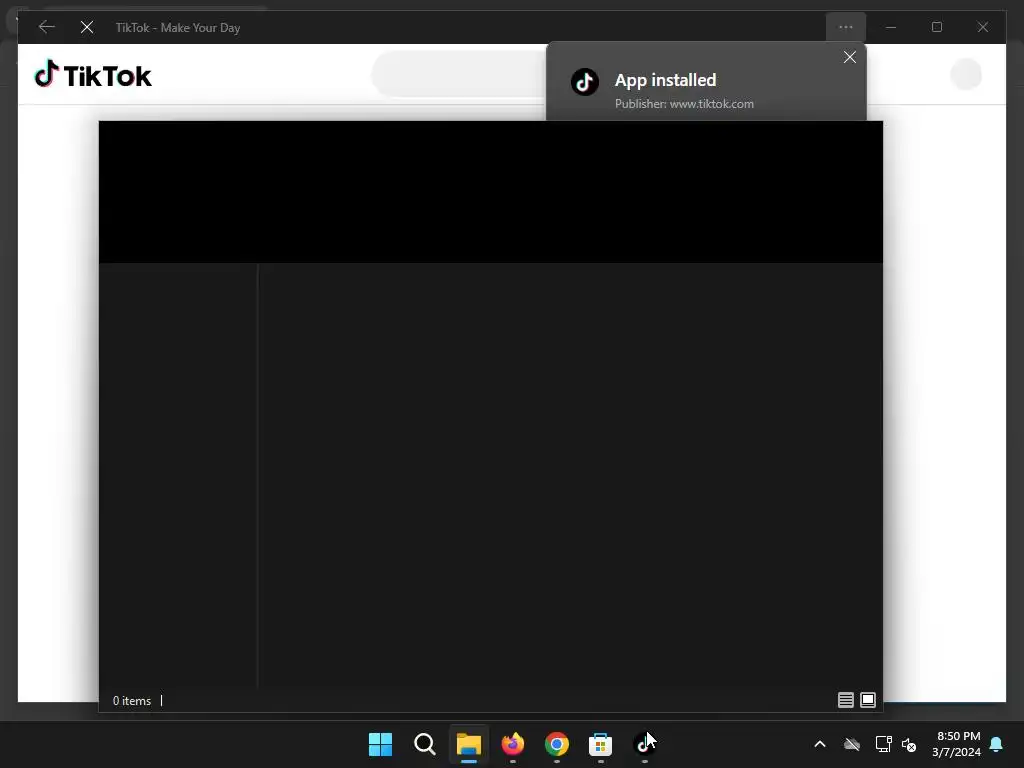Stop loading with the X beside the title

click(87, 27)
